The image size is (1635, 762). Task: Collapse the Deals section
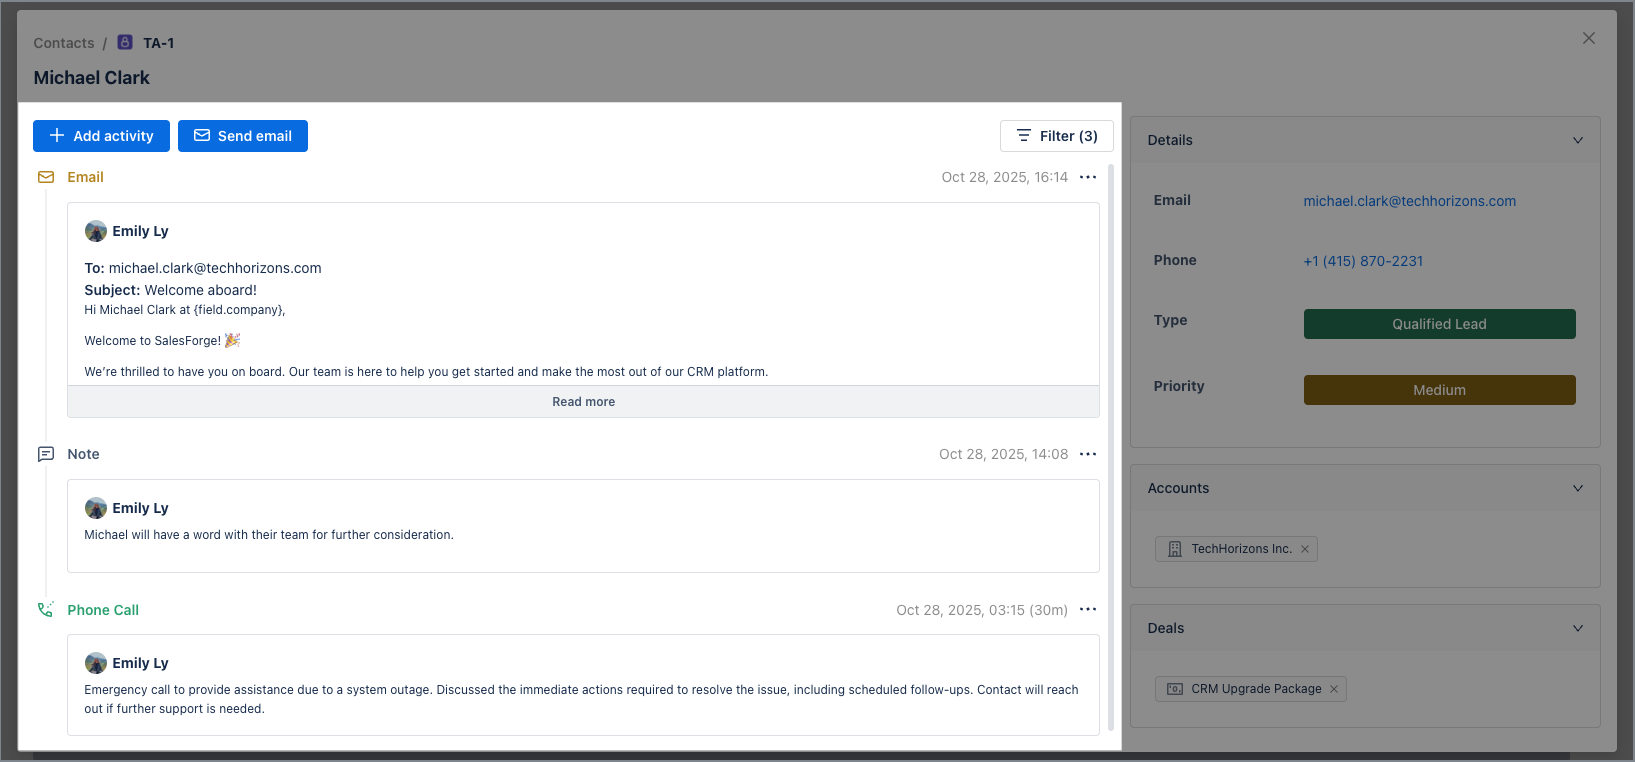click(x=1578, y=628)
